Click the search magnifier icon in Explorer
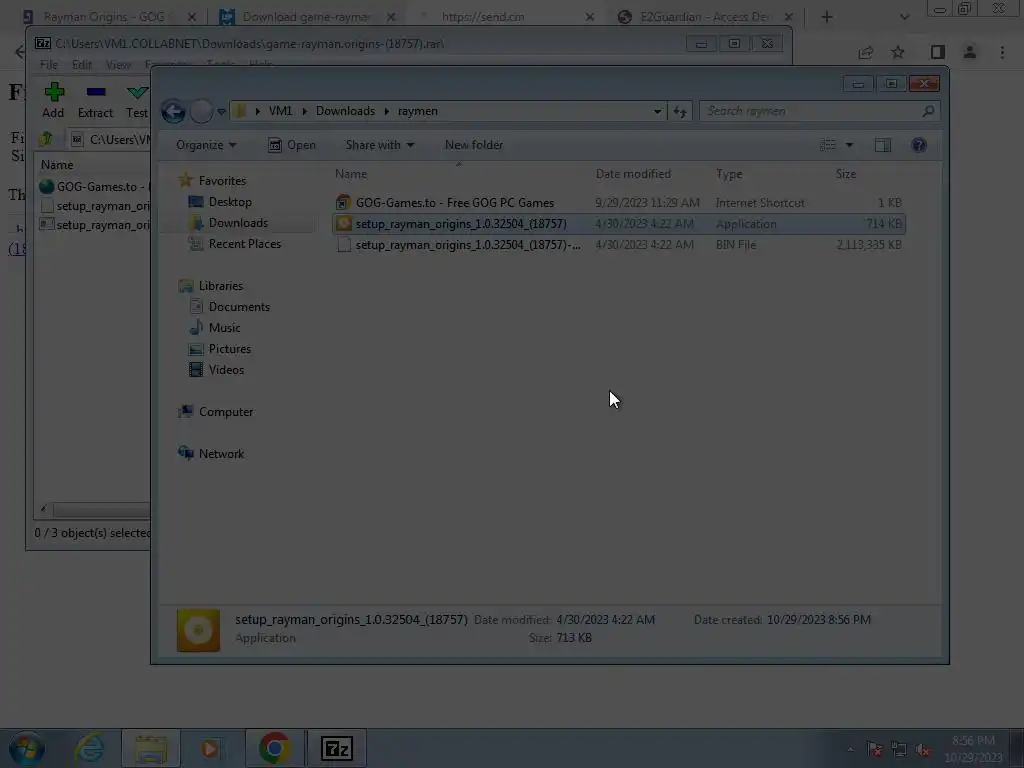The image size is (1024, 768). (x=928, y=111)
